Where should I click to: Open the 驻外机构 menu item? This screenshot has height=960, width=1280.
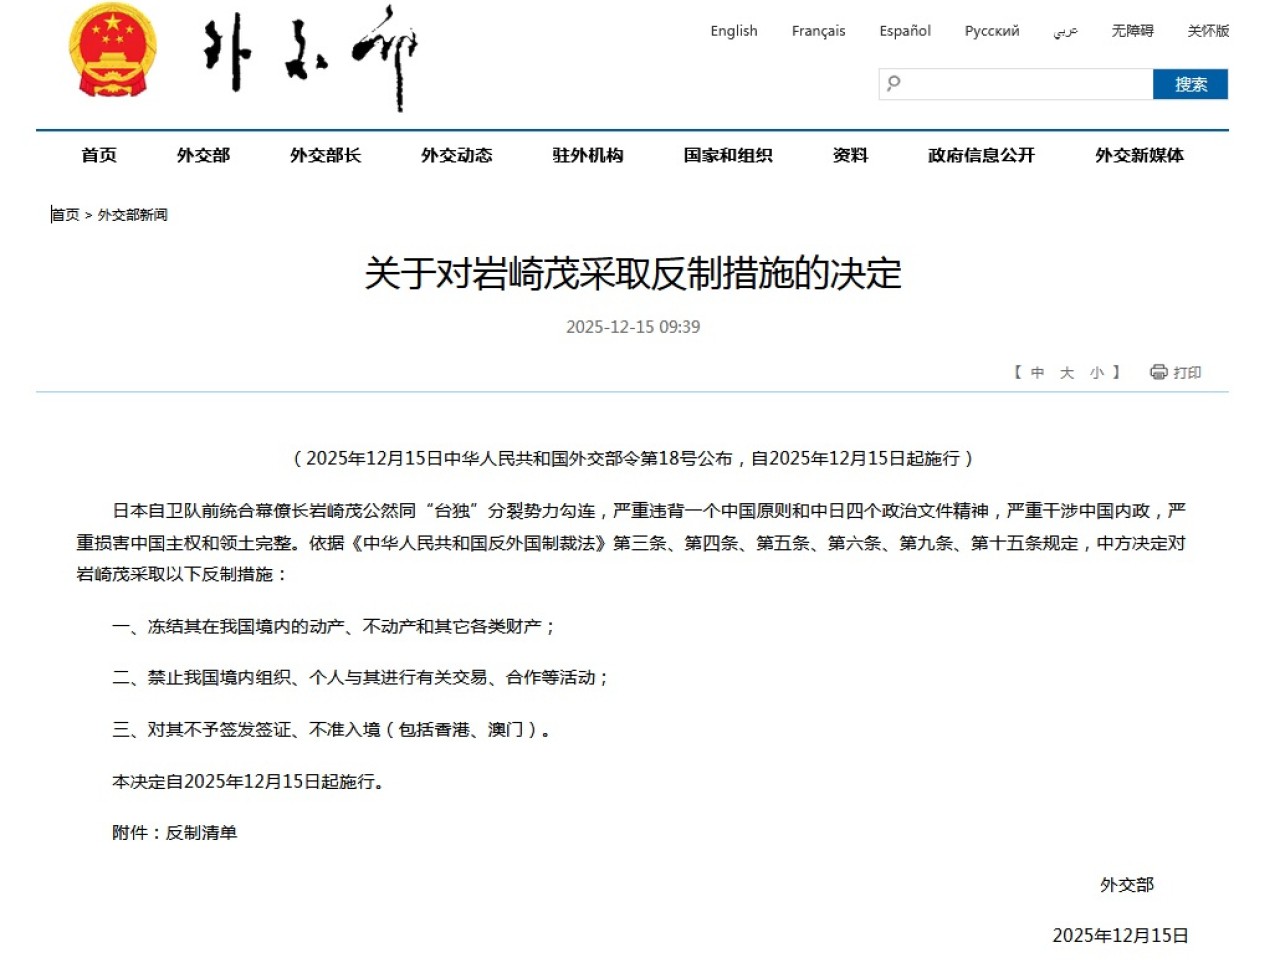point(588,155)
